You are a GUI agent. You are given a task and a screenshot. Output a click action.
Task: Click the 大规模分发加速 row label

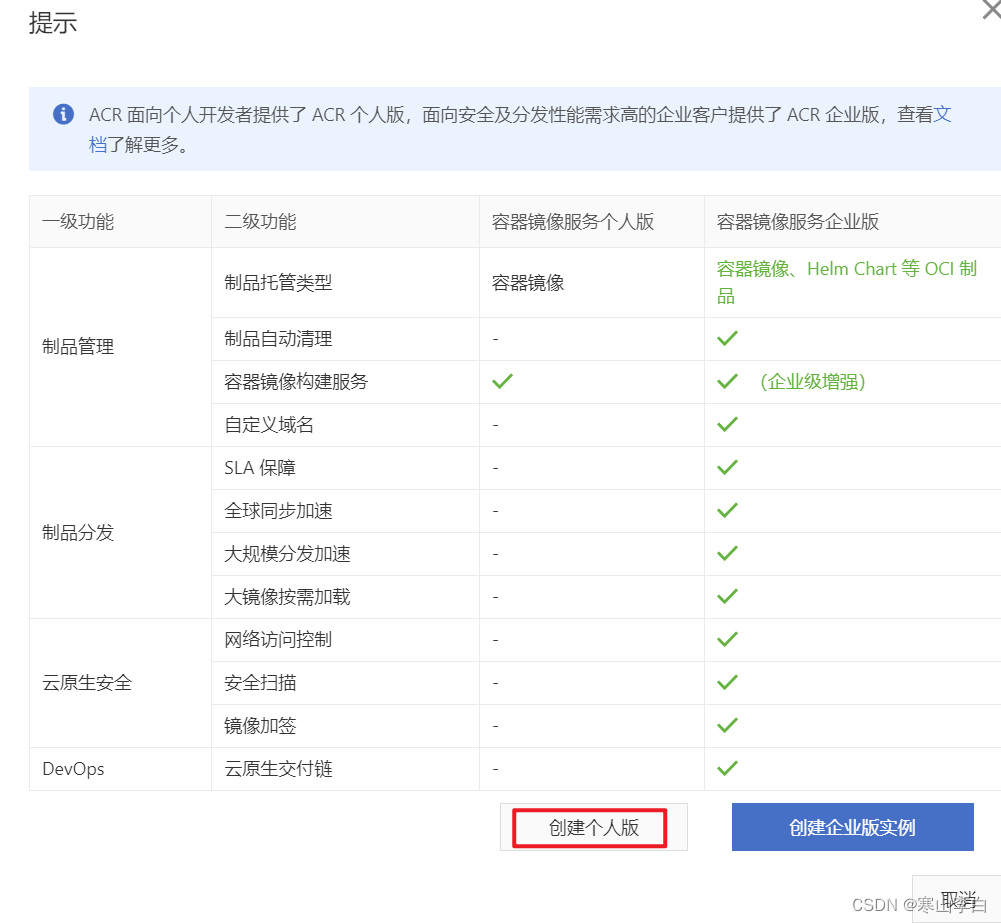point(287,553)
